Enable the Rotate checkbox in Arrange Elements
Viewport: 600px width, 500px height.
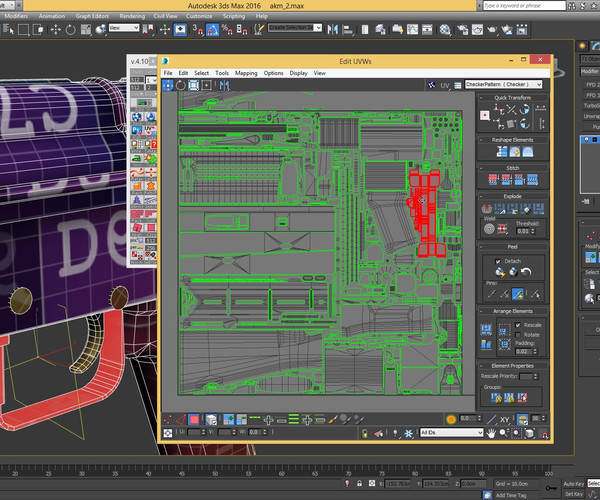518,334
